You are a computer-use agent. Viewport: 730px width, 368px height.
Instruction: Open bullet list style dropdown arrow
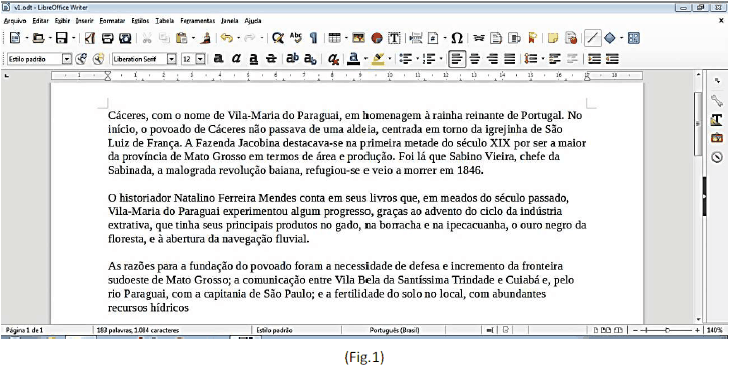(x=418, y=59)
